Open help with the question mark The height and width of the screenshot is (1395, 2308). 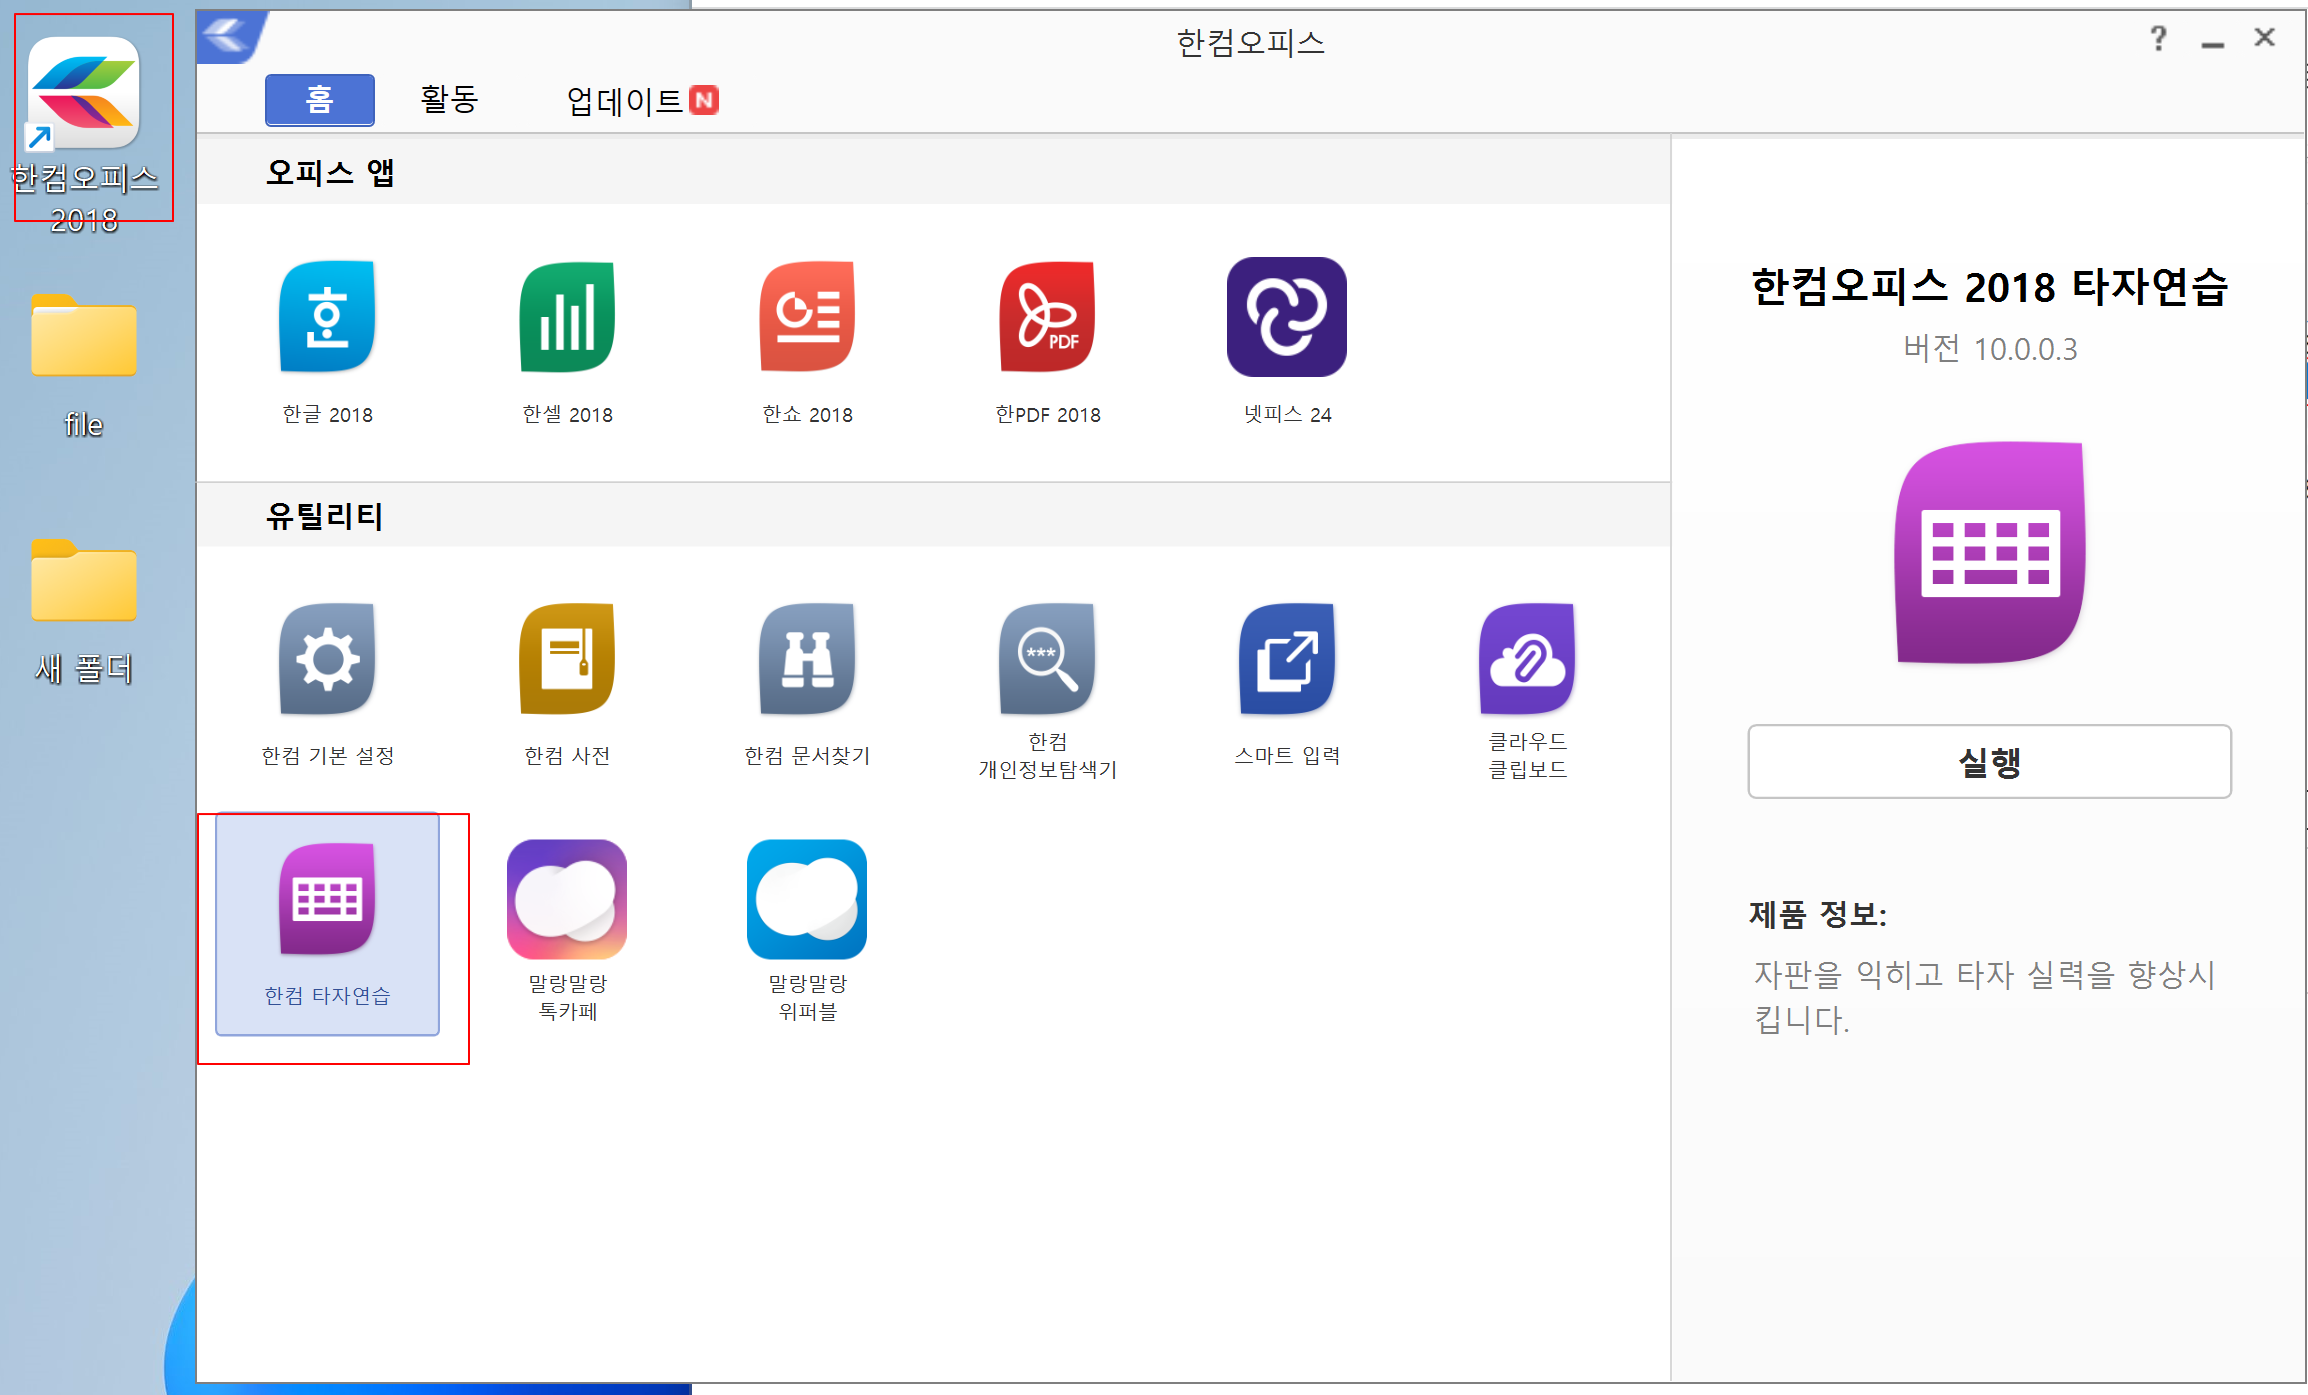(2158, 39)
